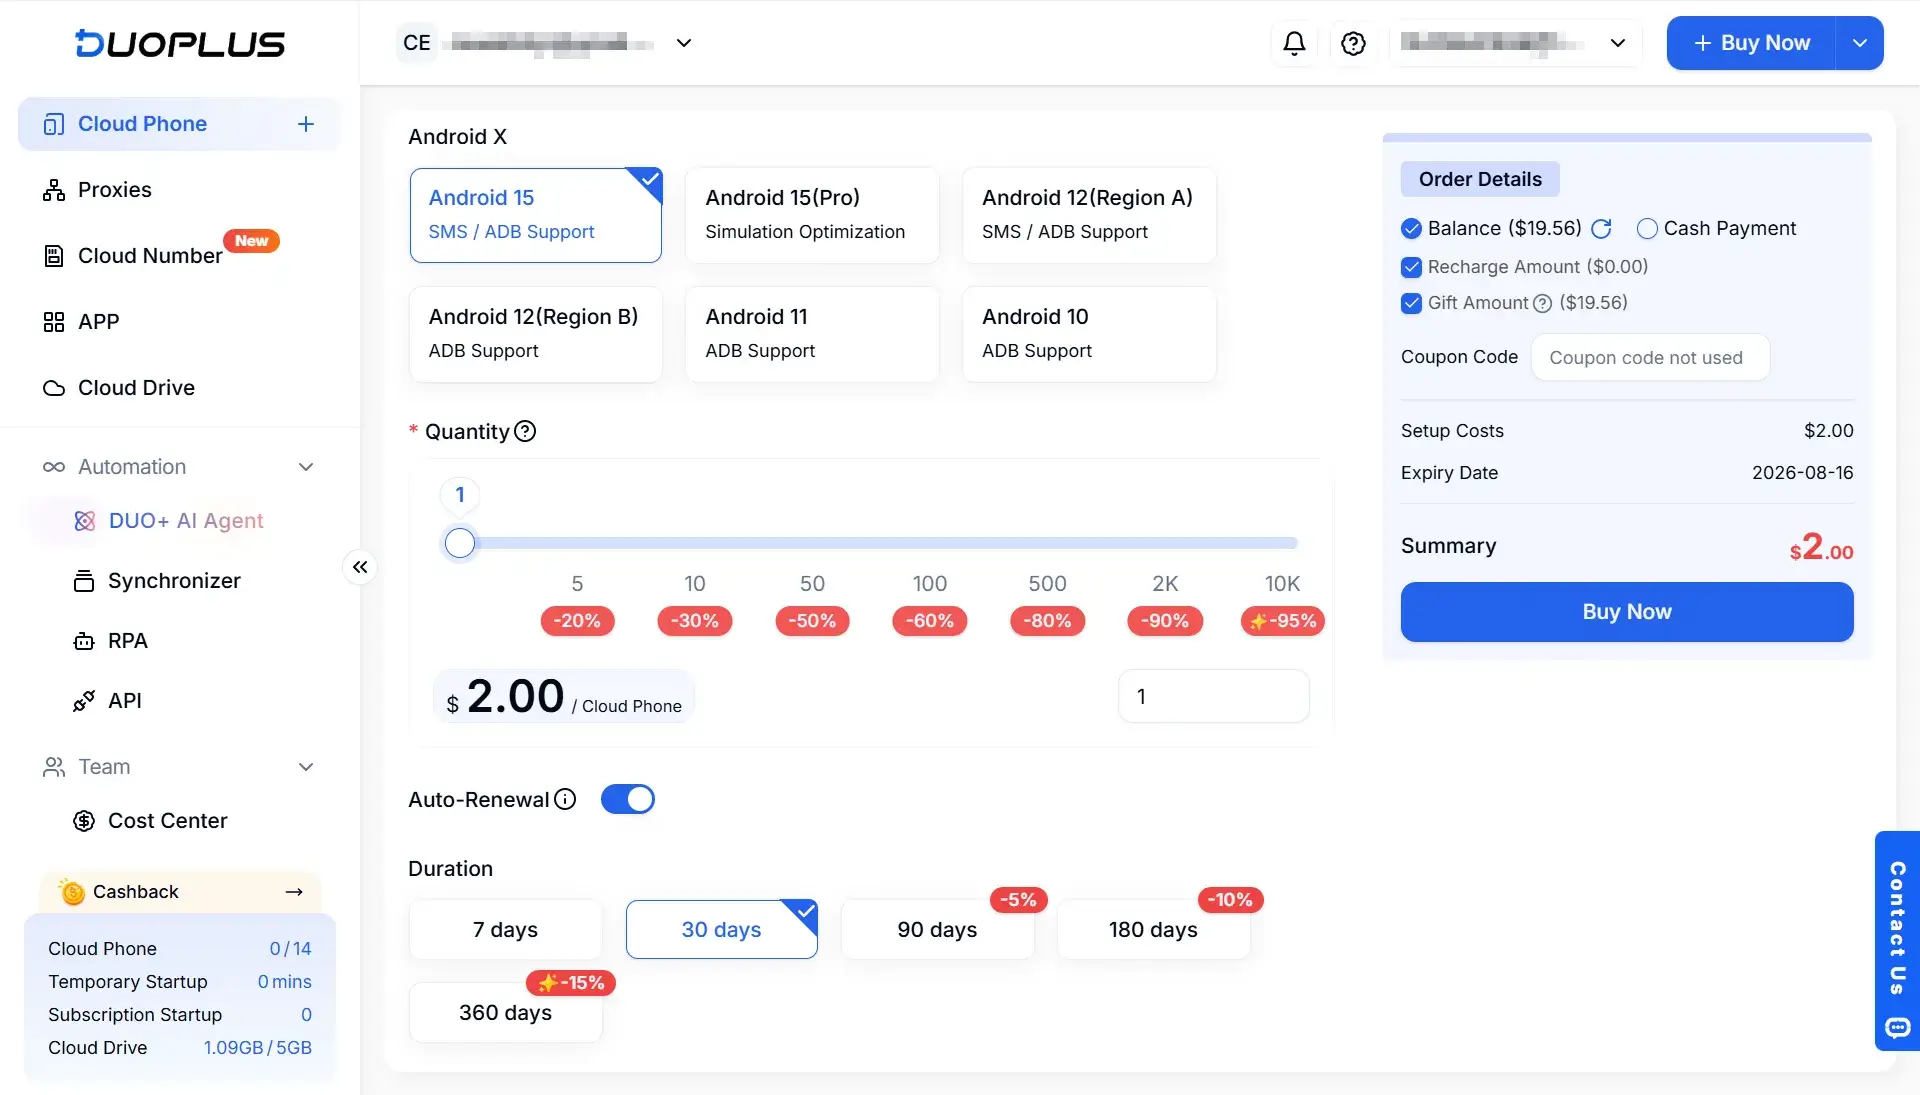Click the APP grid icon
Screen dimensions: 1920x1095
[54, 322]
